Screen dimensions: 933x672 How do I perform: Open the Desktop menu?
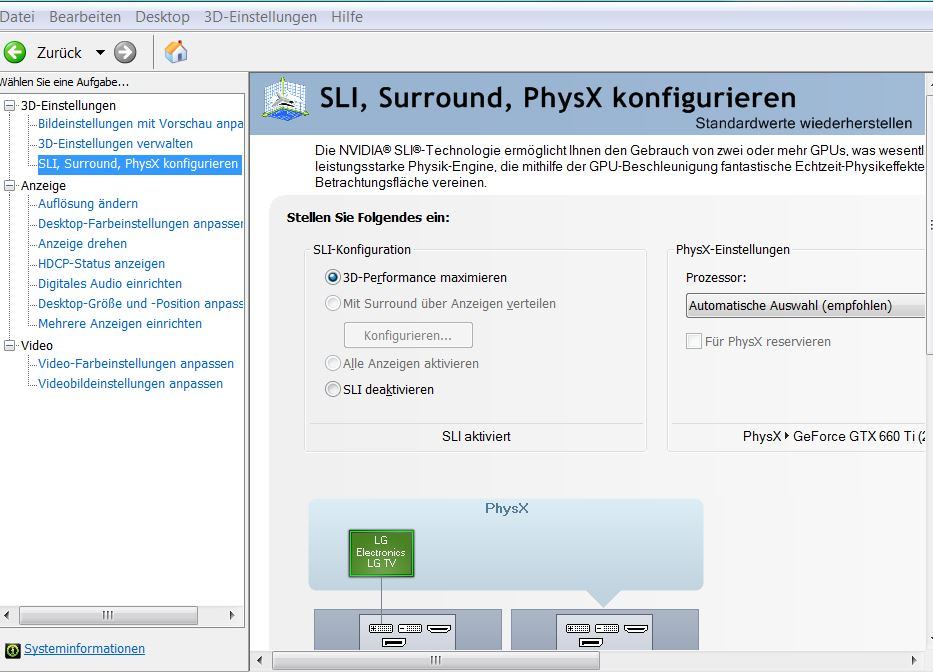[162, 17]
